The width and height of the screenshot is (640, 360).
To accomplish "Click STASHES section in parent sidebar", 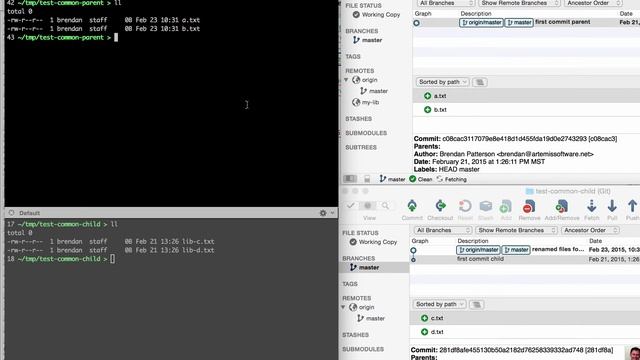I will [358, 119].
